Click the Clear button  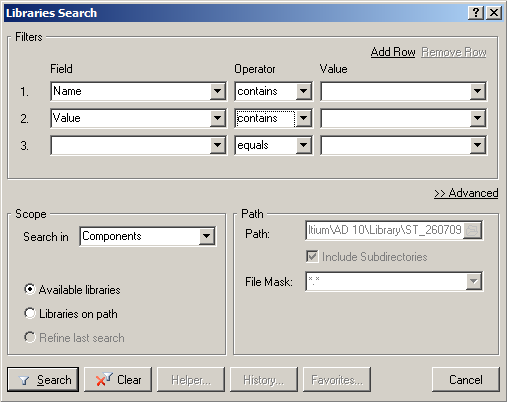point(118,379)
